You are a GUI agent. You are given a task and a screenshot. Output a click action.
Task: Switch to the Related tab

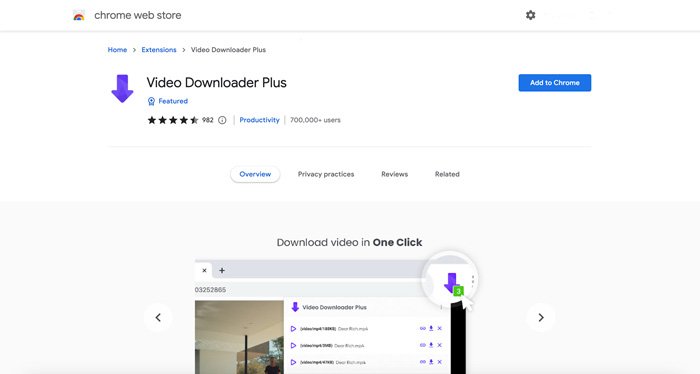(447, 174)
